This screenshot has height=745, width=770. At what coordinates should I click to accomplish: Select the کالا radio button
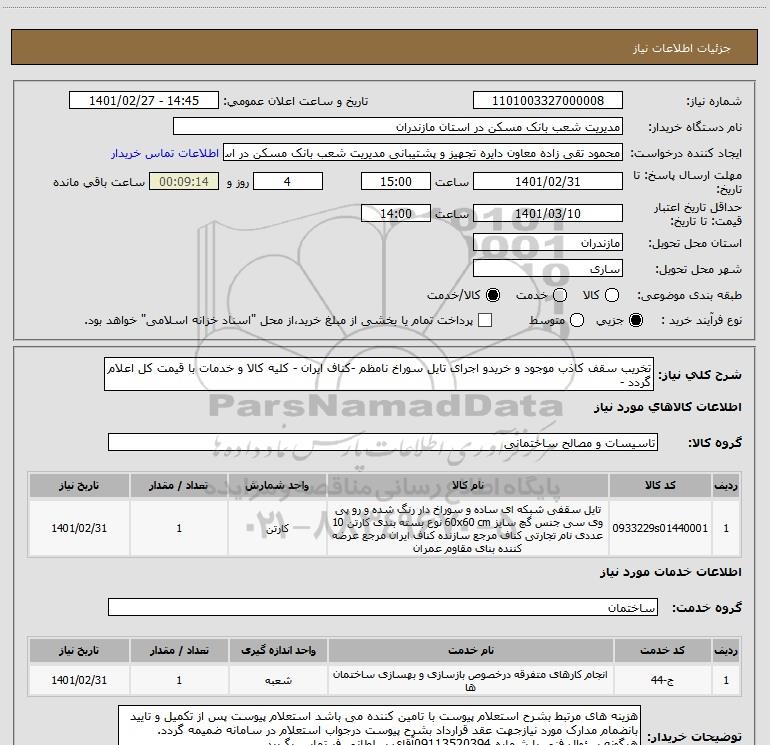612,295
